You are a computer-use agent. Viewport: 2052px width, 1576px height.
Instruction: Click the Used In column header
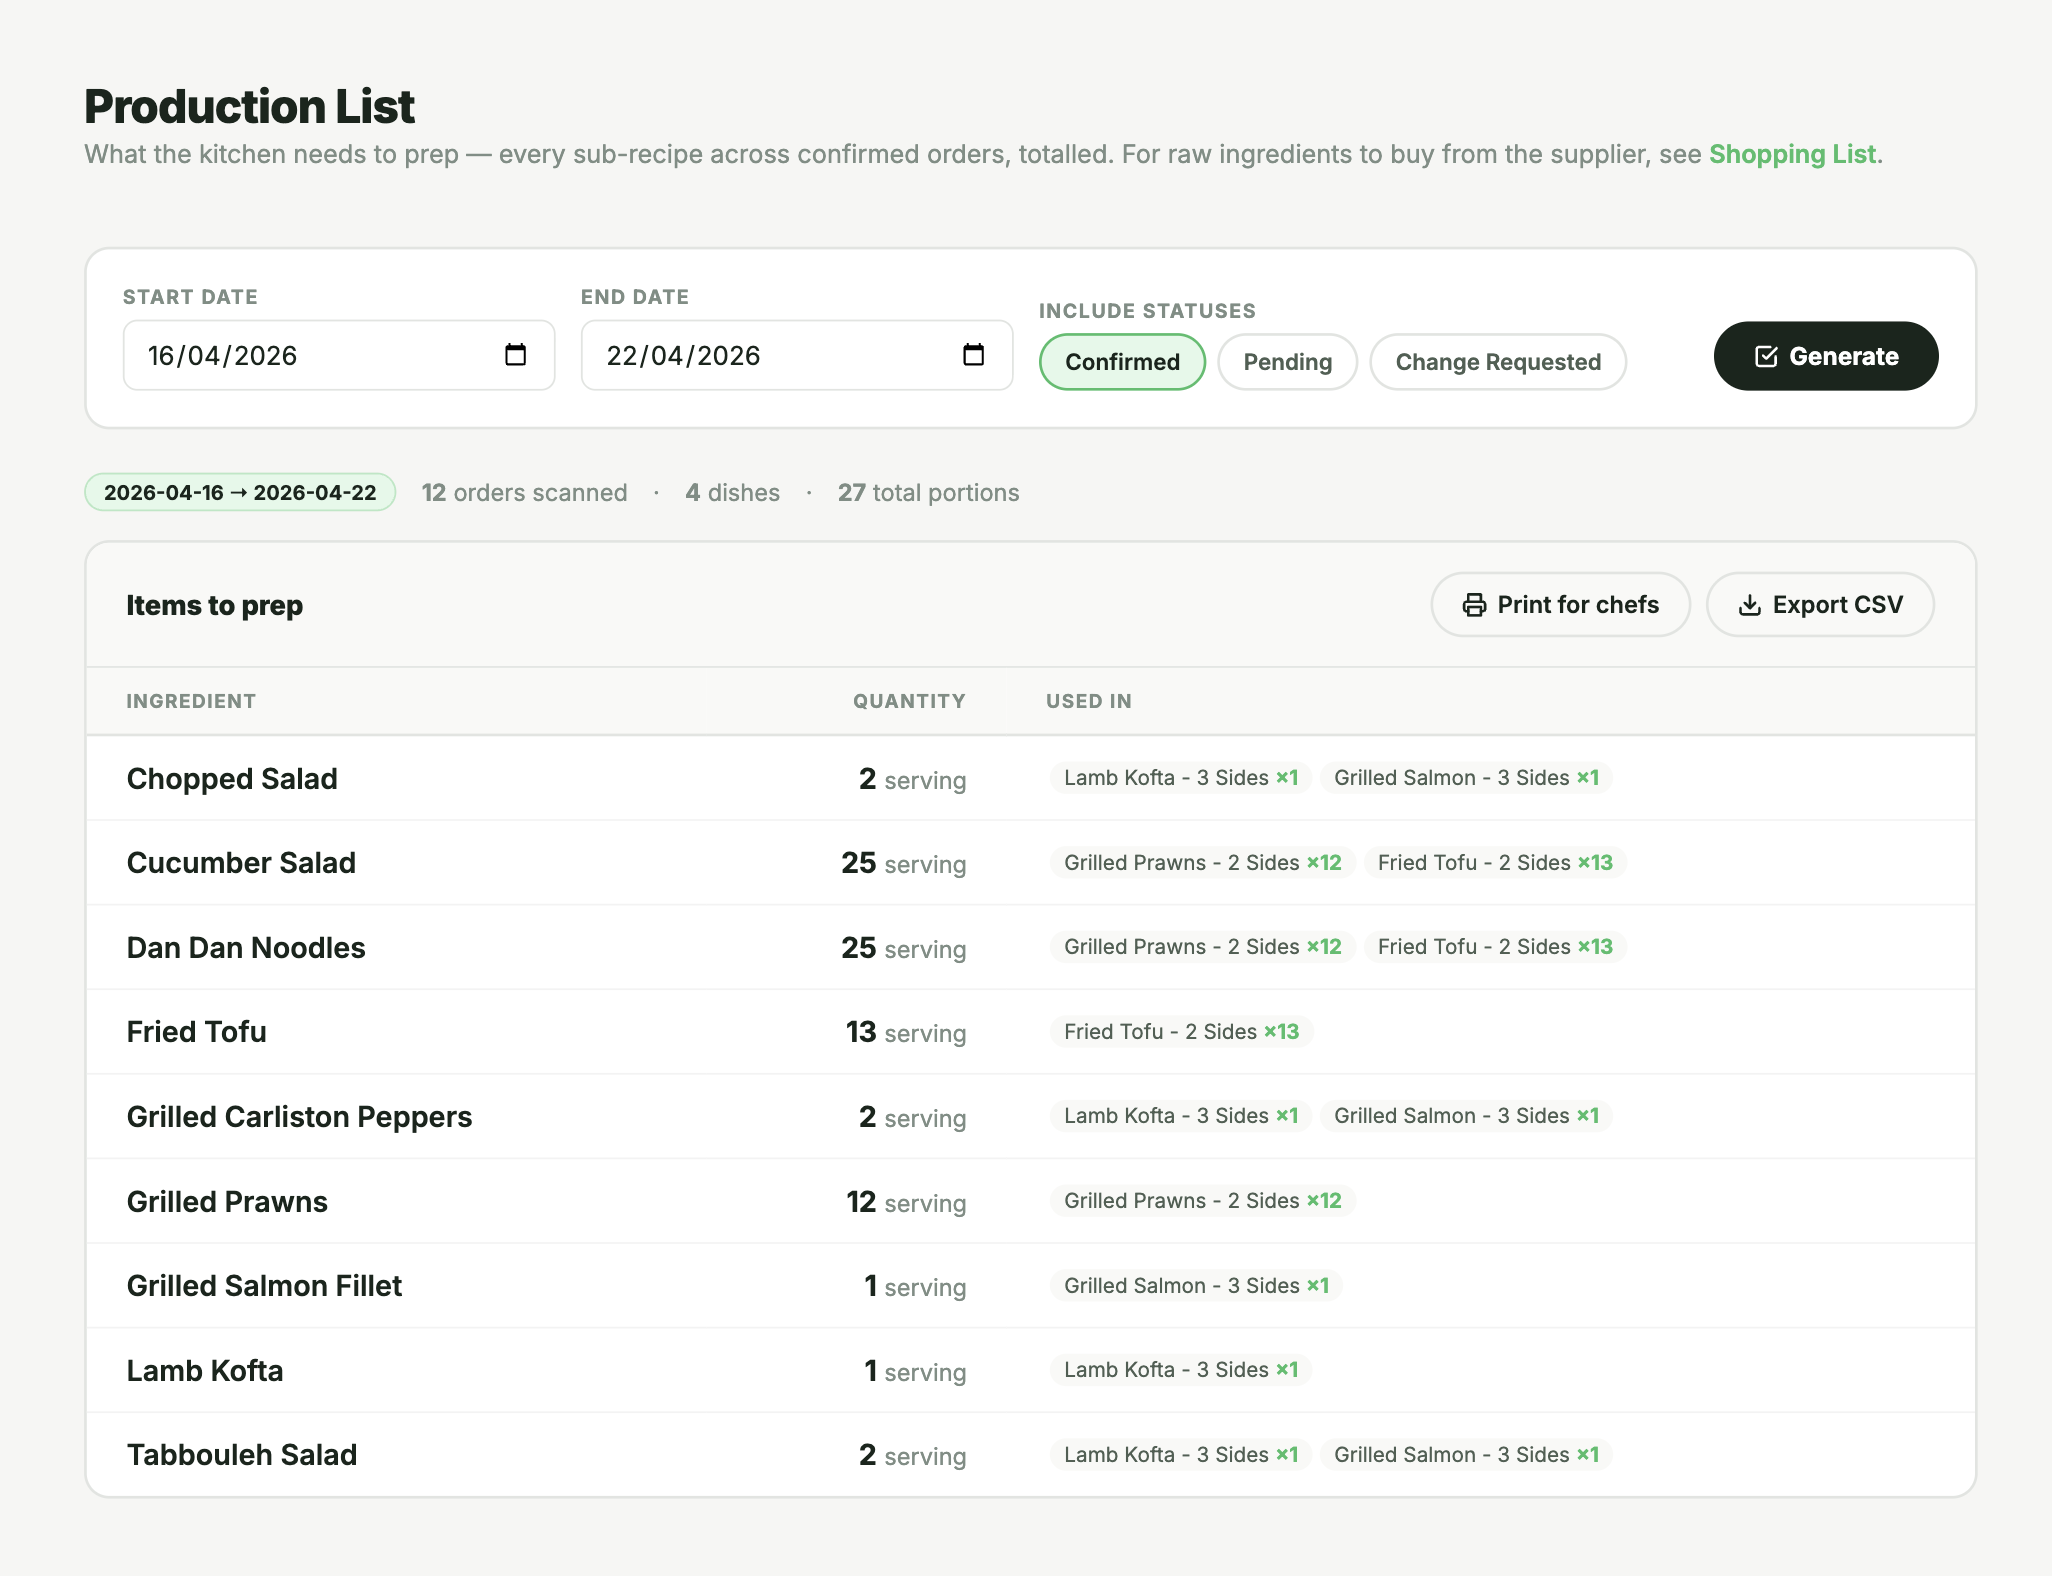pos(1089,701)
